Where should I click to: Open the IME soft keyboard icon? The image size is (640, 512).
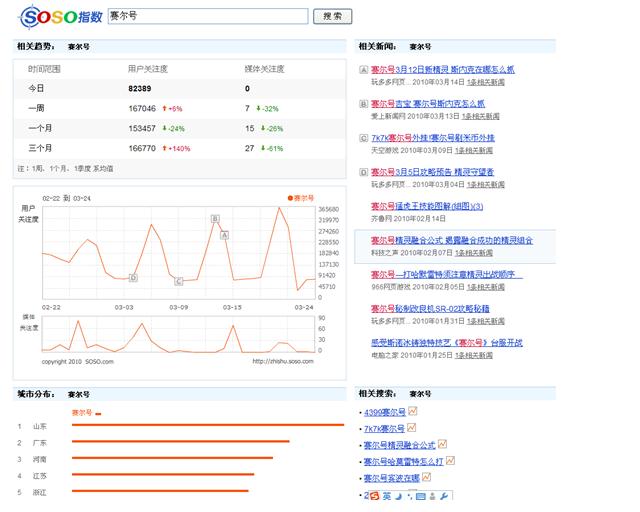click(x=421, y=496)
